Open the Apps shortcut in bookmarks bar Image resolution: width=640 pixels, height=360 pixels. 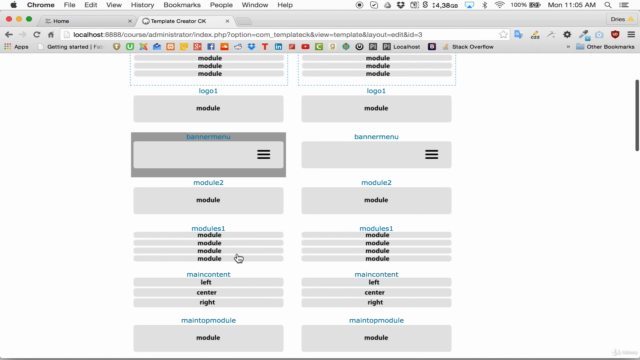tap(16, 47)
